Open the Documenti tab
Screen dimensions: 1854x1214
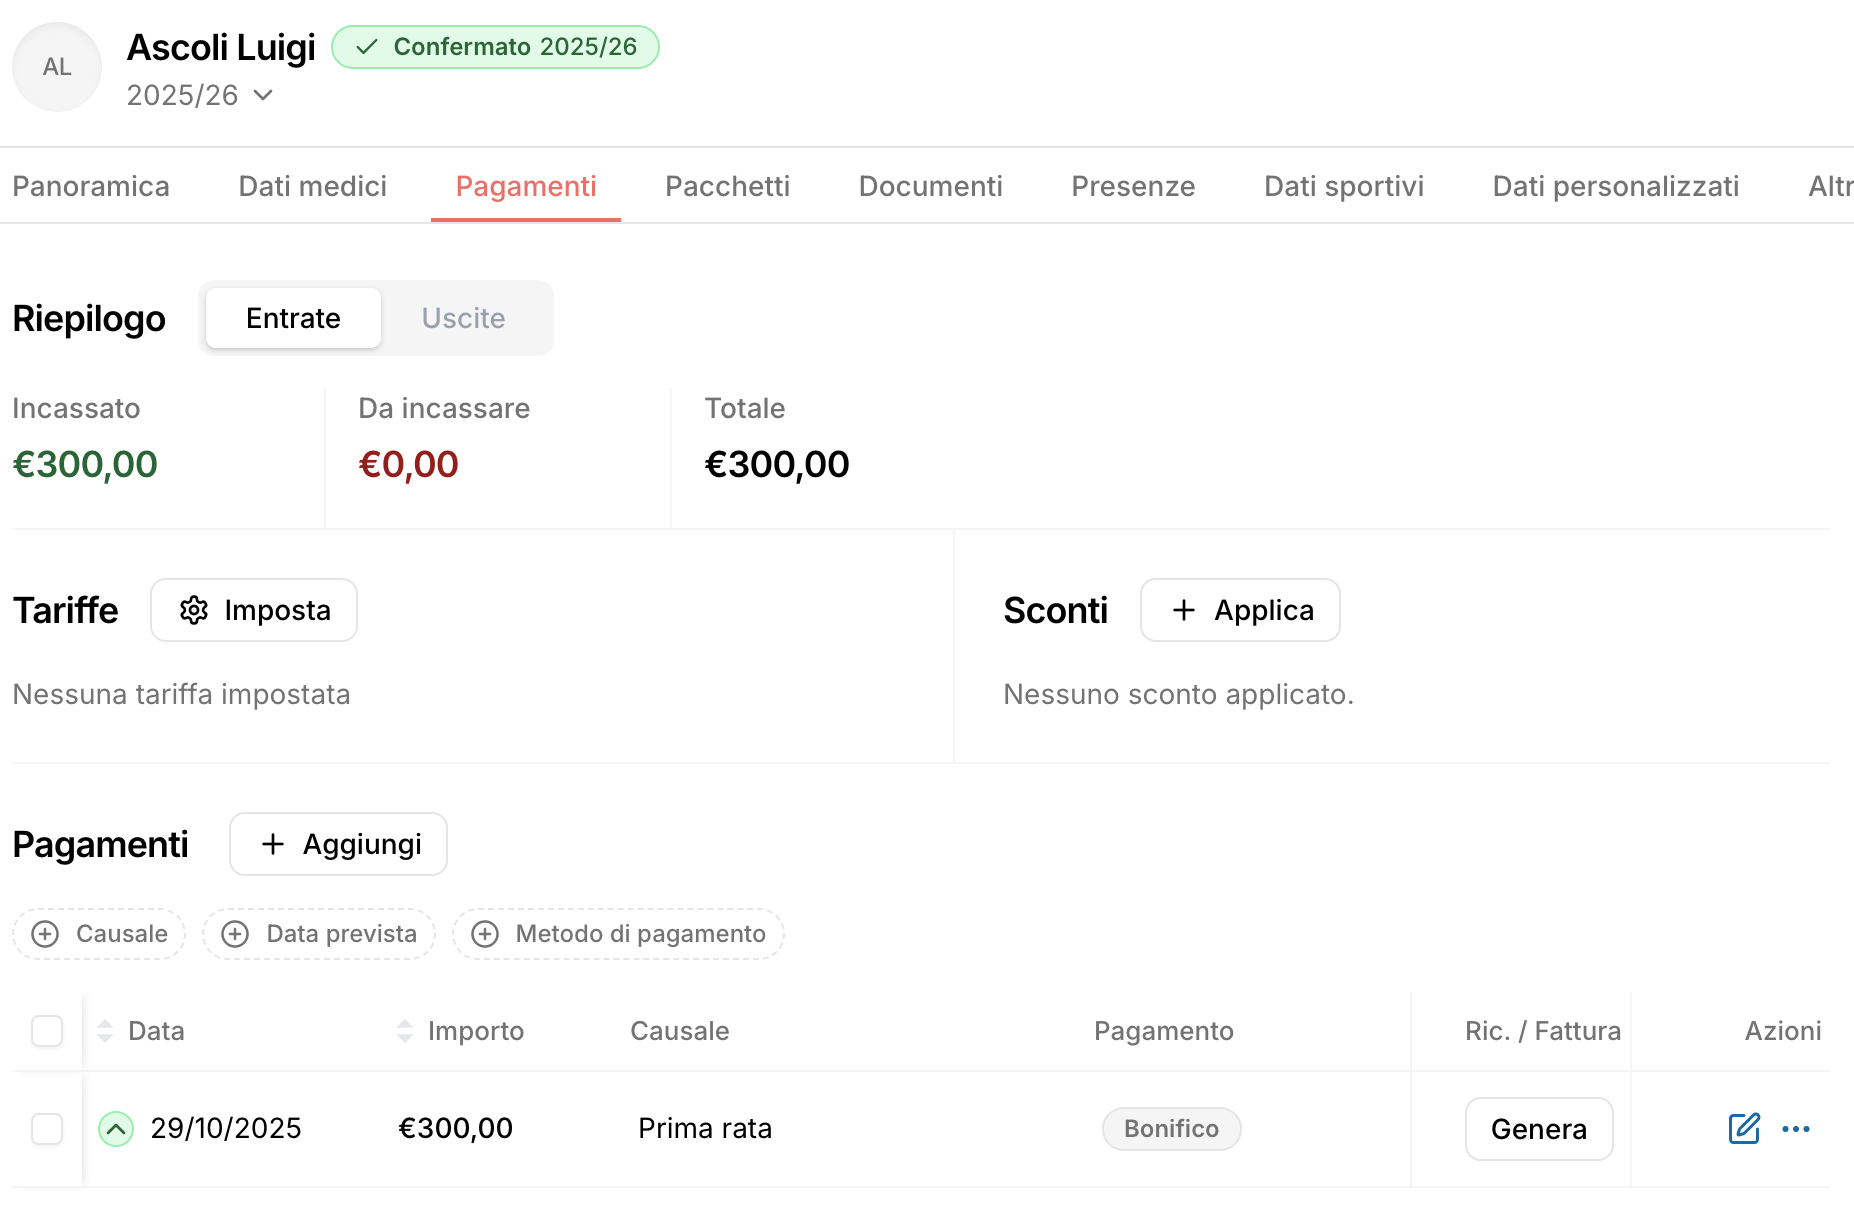[x=930, y=186]
